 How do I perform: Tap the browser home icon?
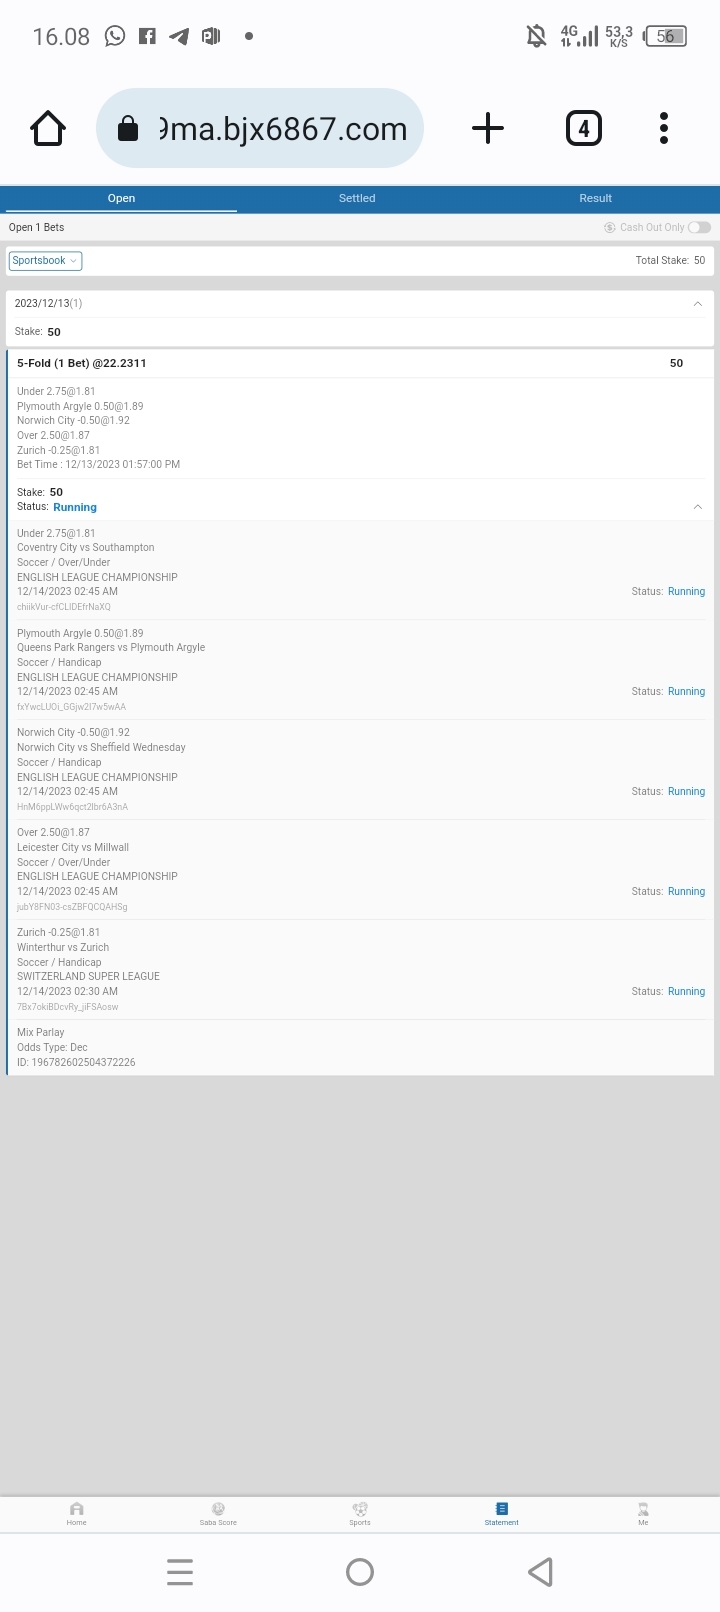(x=48, y=128)
